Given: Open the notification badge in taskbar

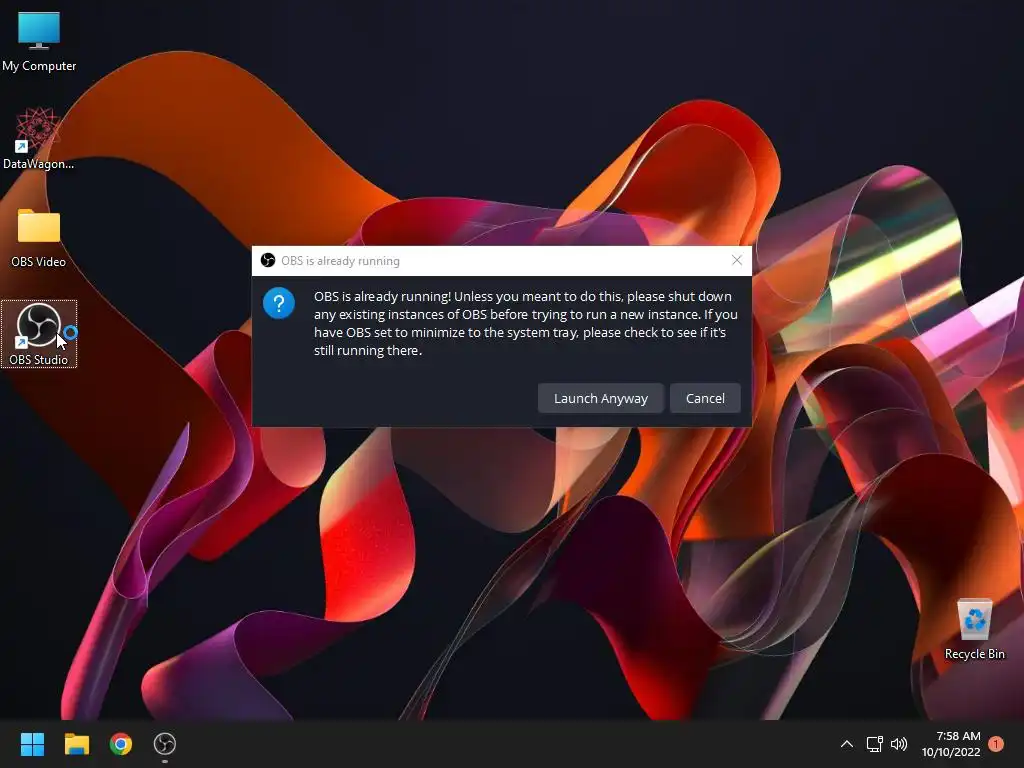Looking at the screenshot, I should 996,744.
